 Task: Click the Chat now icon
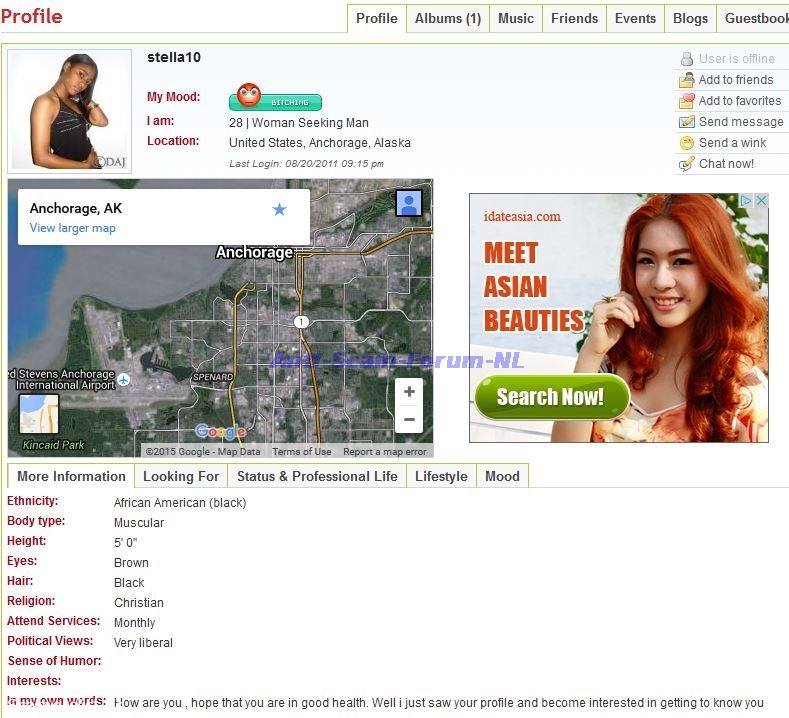[686, 164]
